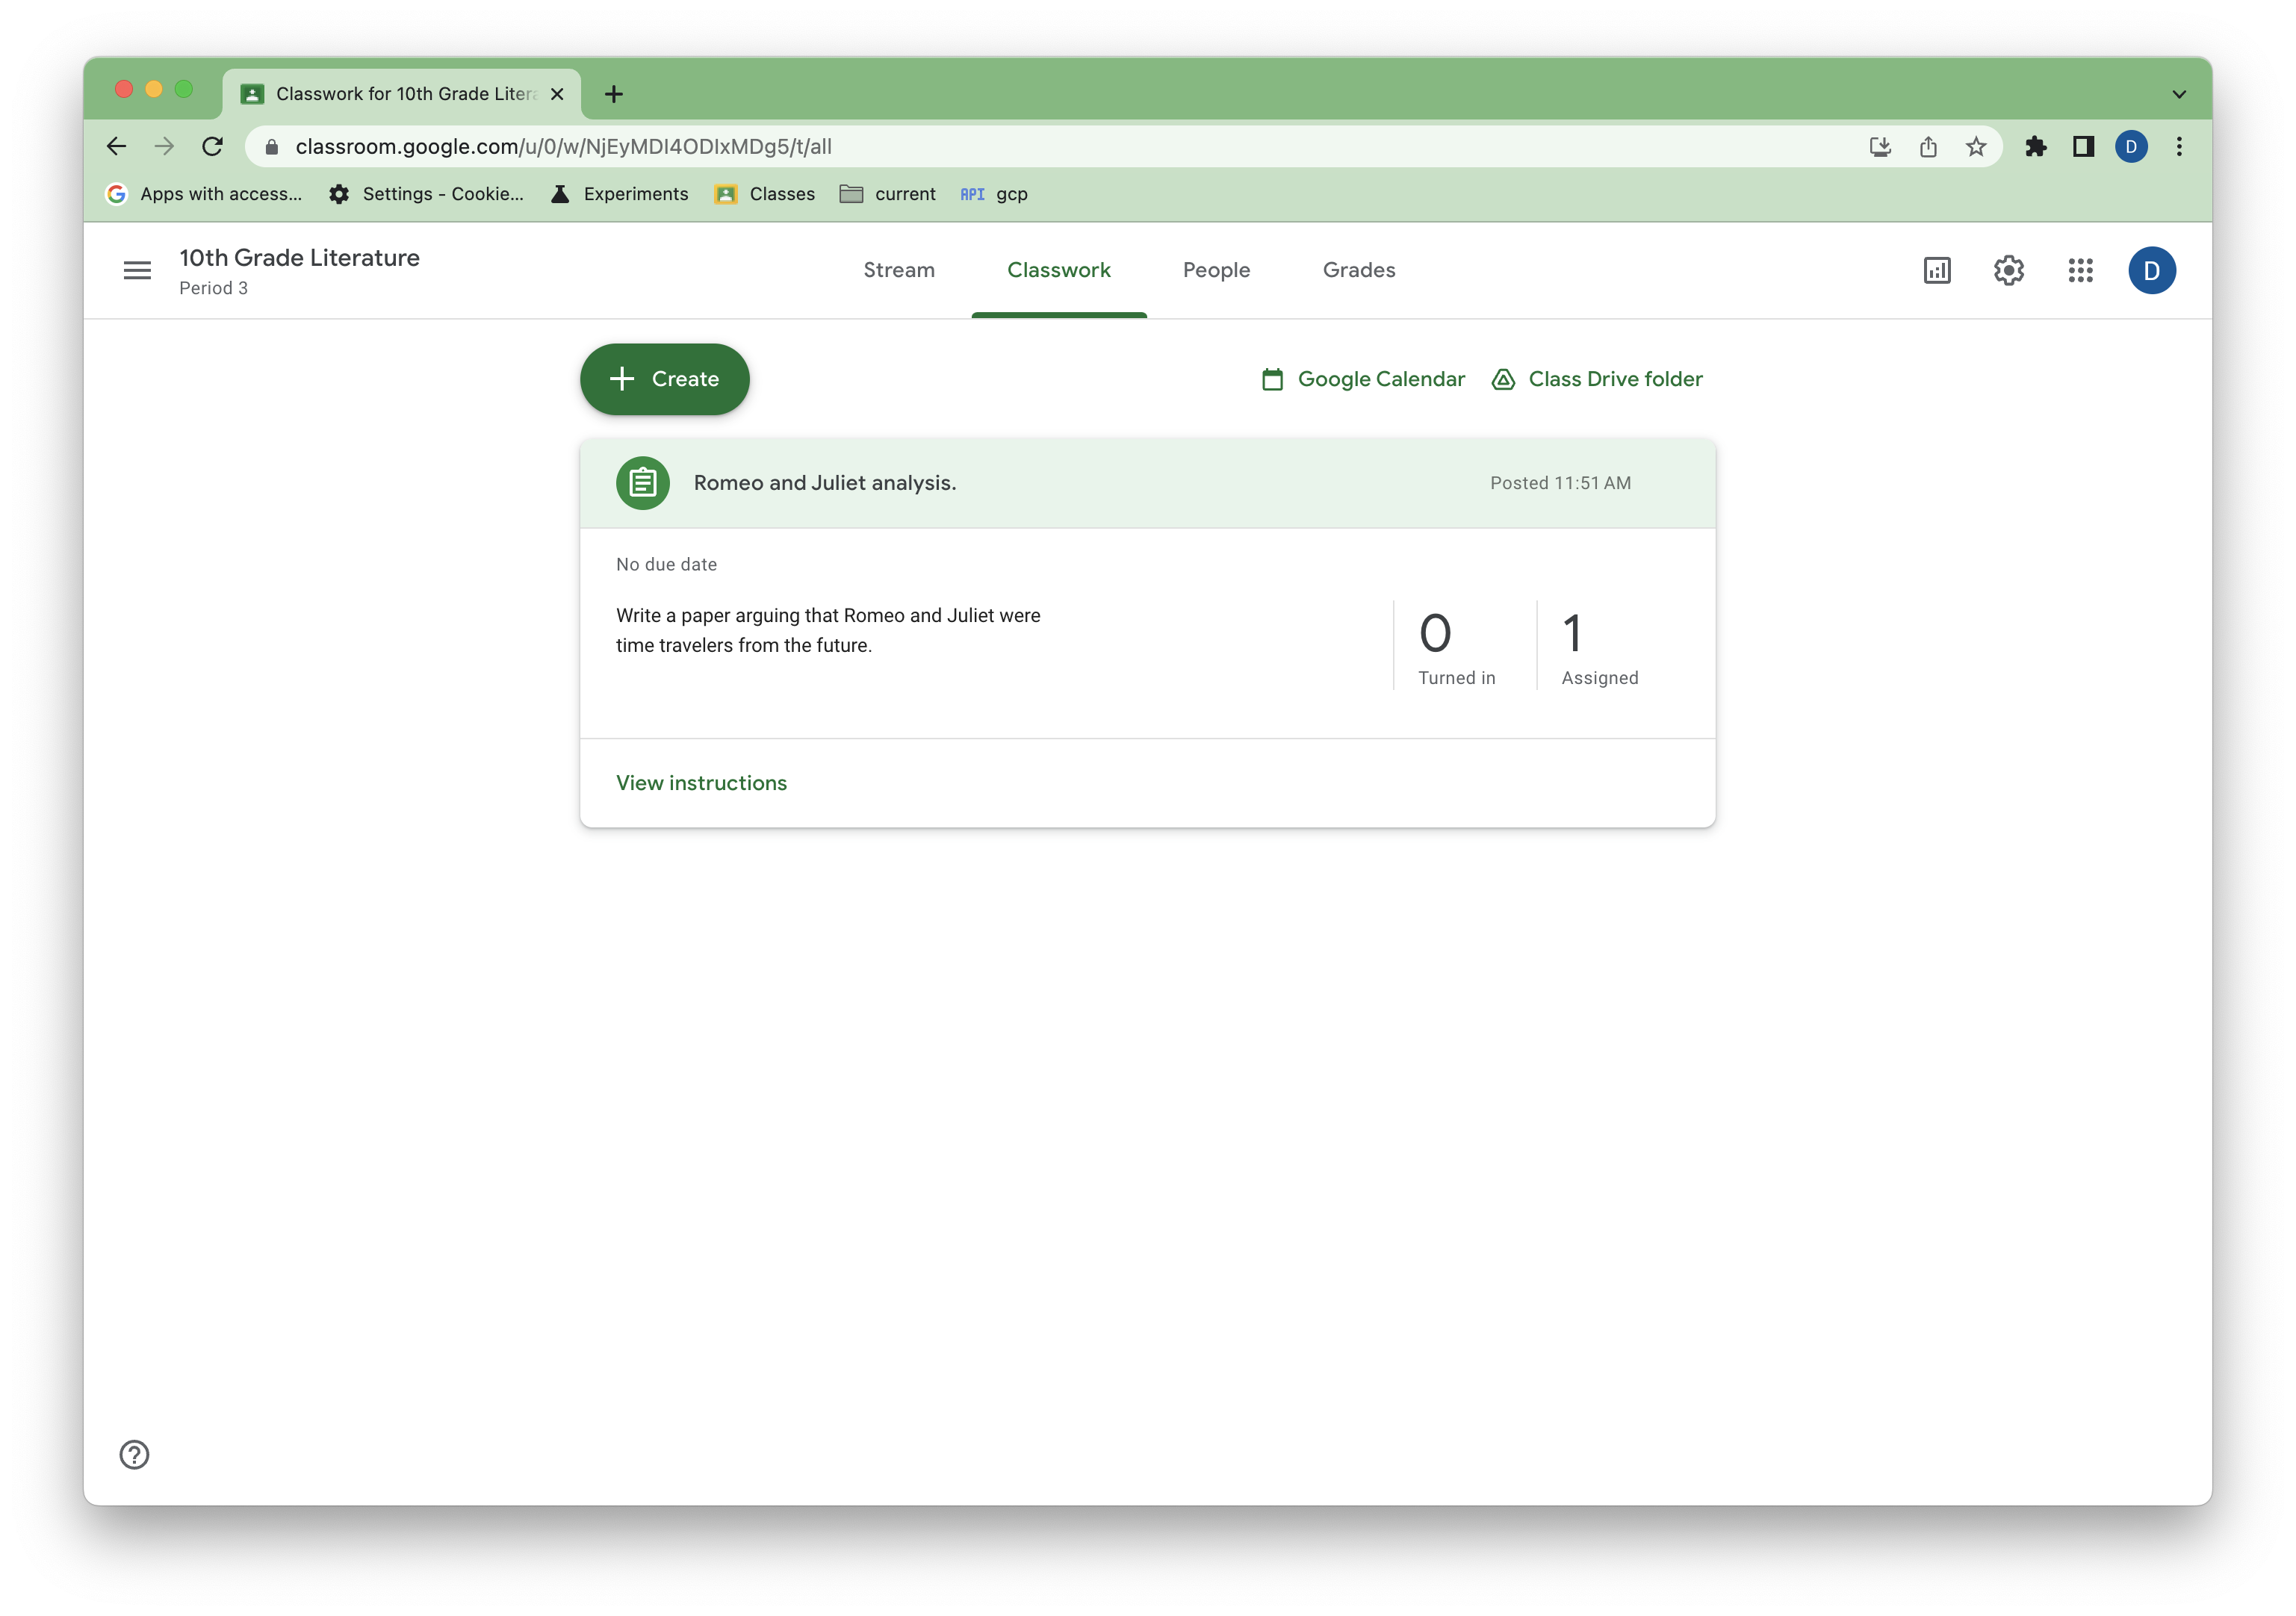Click the help button at bottom left
This screenshot has height=1616, width=2296.
tap(133, 1453)
